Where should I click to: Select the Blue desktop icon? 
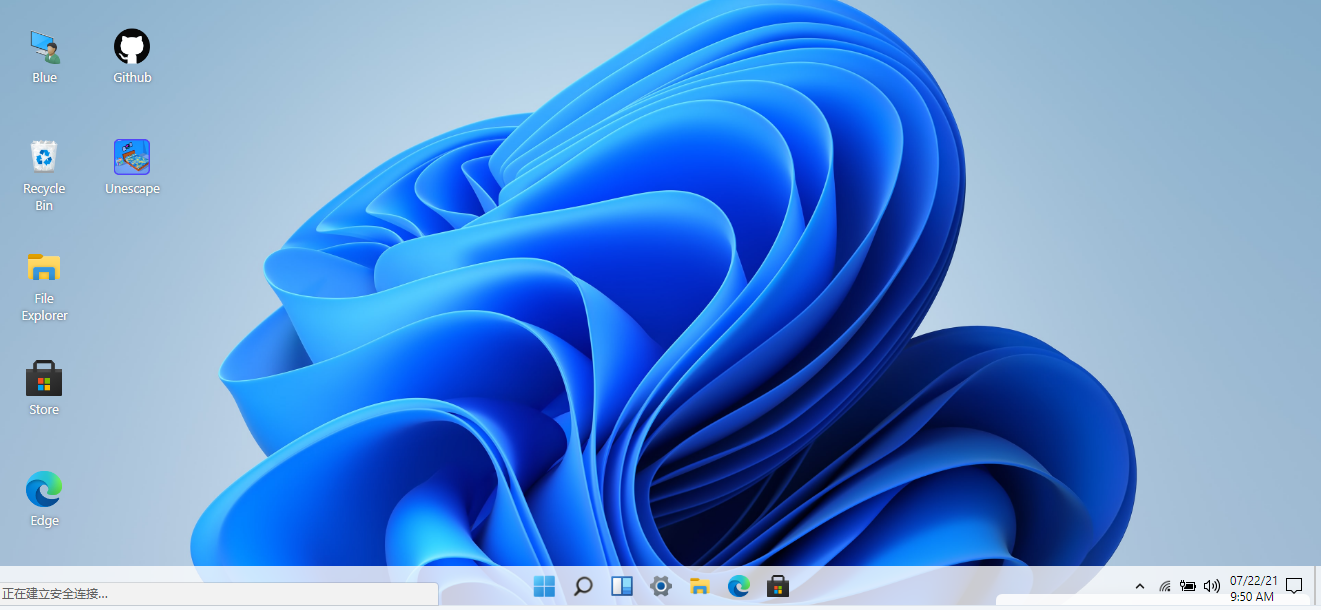[43, 45]
